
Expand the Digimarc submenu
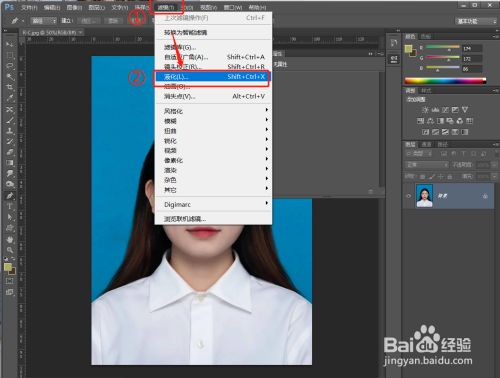[213, 204]
